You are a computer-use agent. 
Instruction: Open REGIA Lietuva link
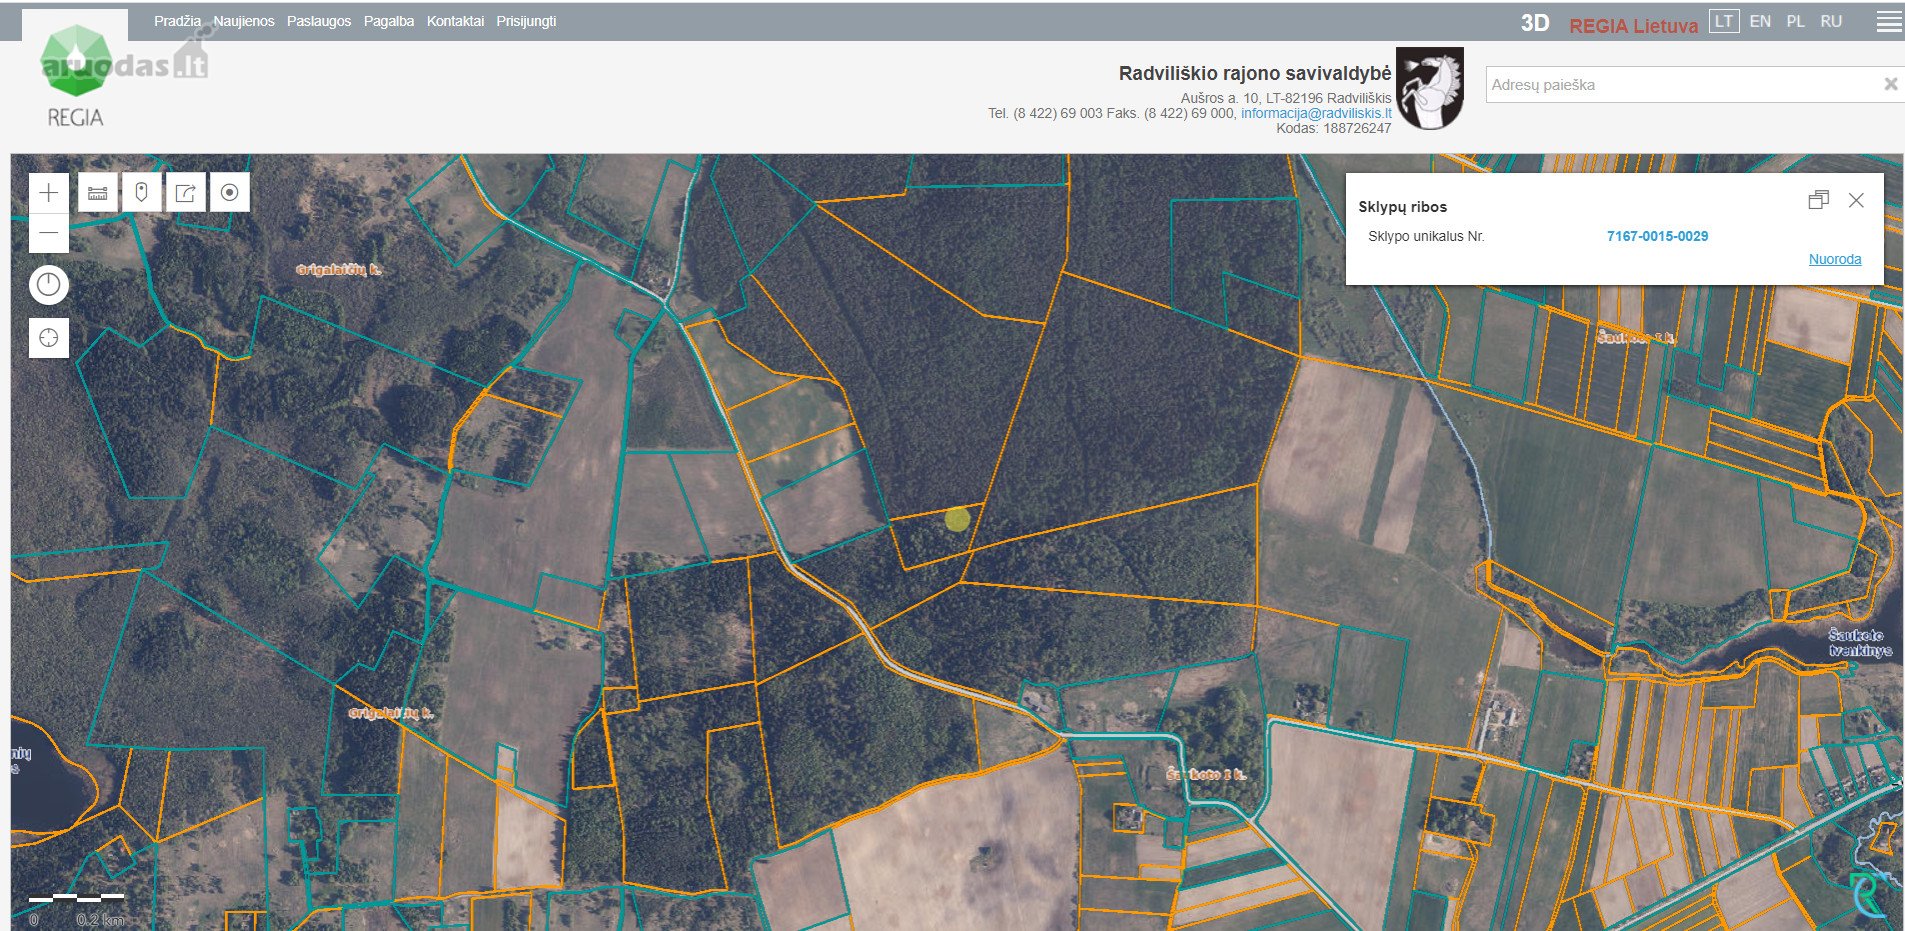1633,26
